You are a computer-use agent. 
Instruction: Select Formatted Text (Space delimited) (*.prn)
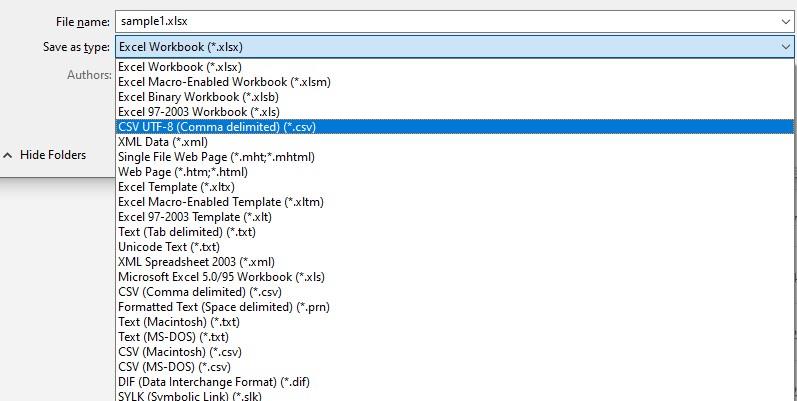(454, 307)
